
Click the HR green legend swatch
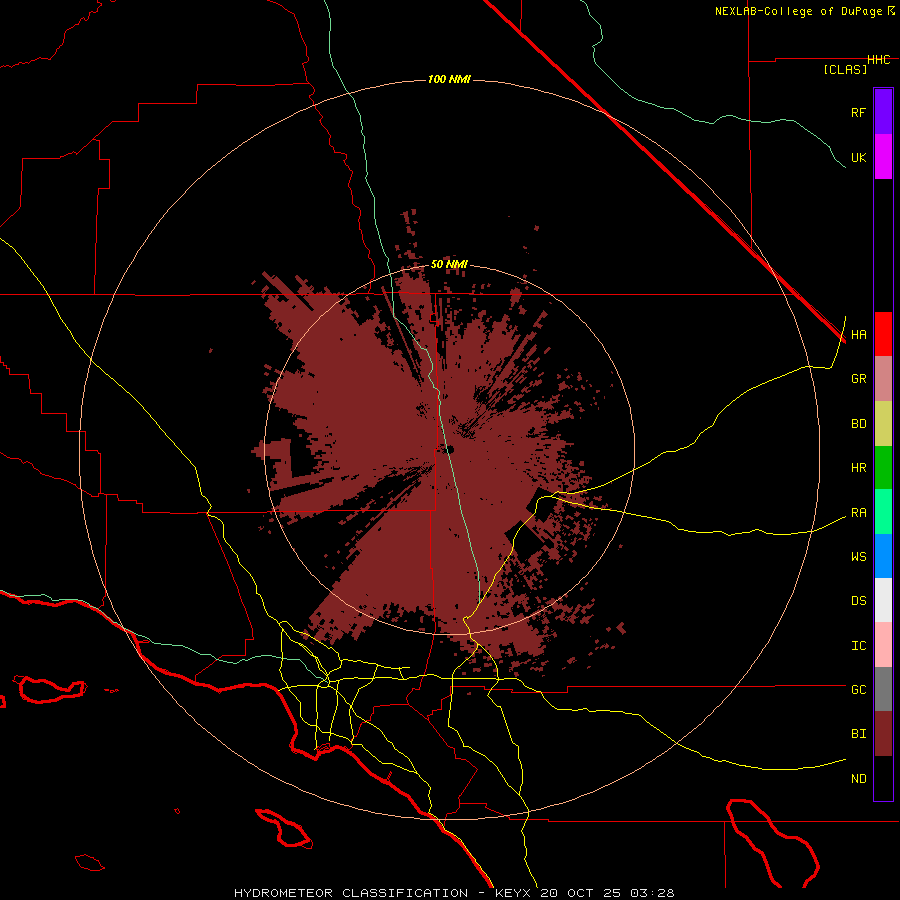(x=883, y=468)
